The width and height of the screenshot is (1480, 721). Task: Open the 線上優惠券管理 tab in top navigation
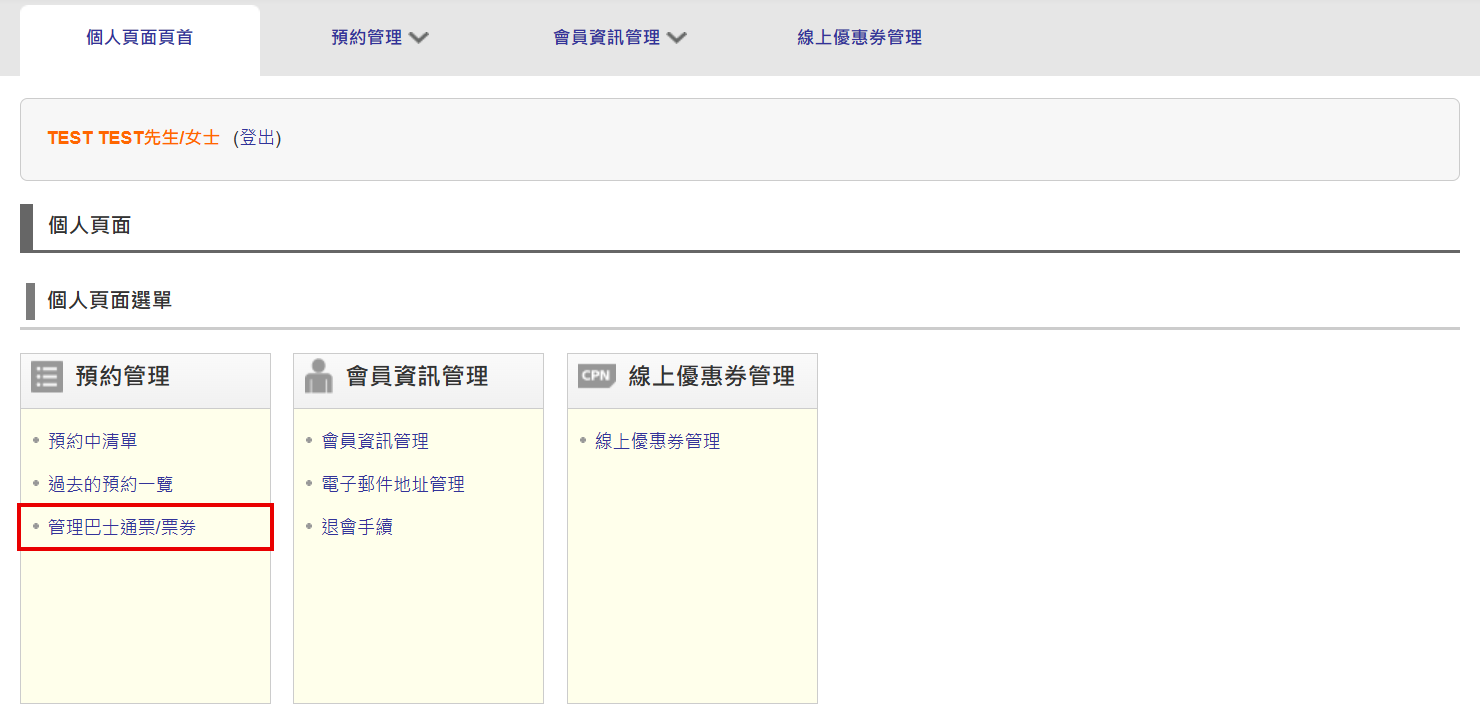(860, 37)
